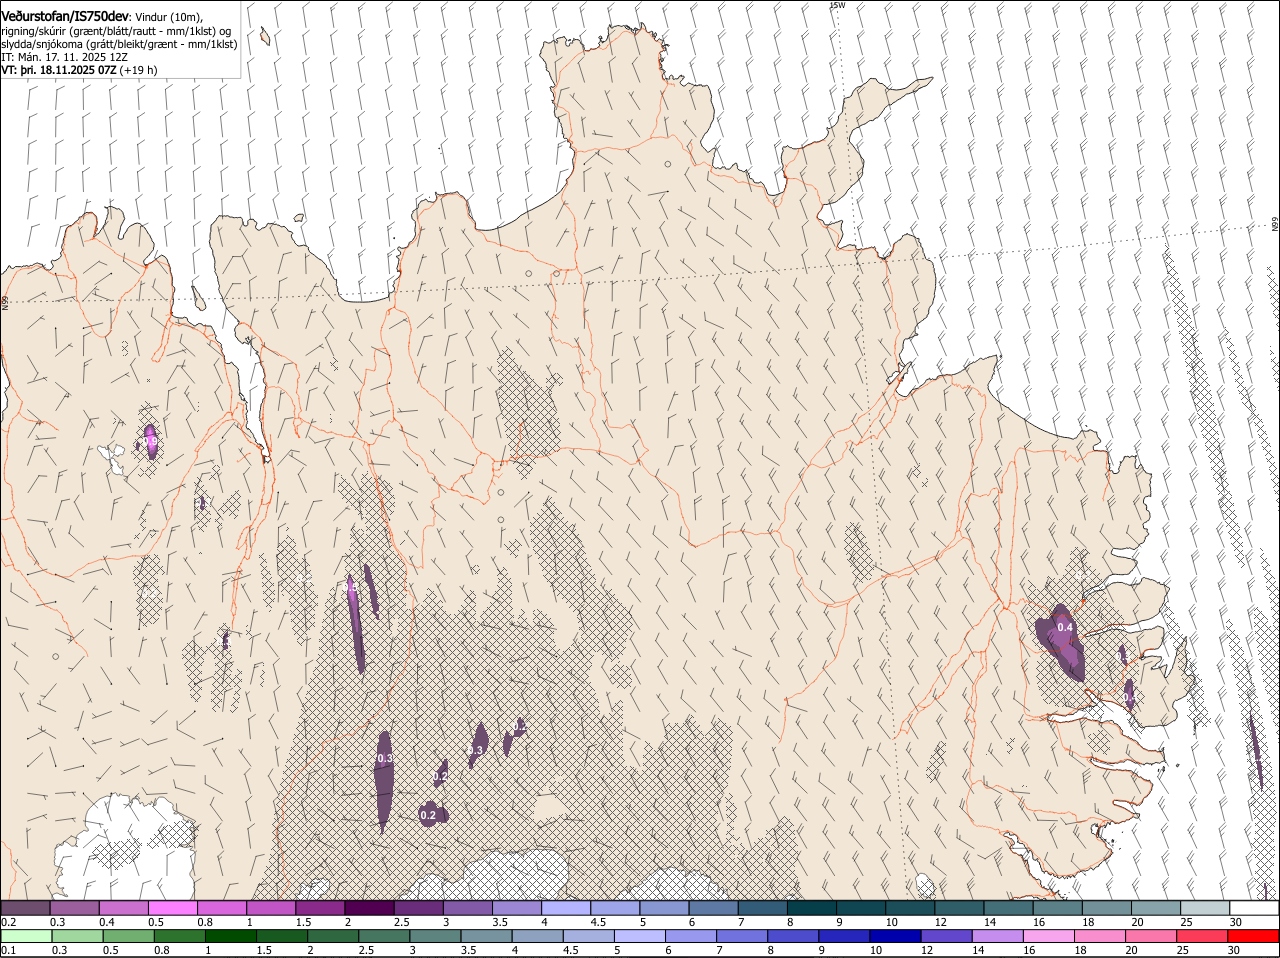Click the '(+19 h)' forecast offset text
The width and height of the screenshot is (1280, 958).
(x=139, y=70)
